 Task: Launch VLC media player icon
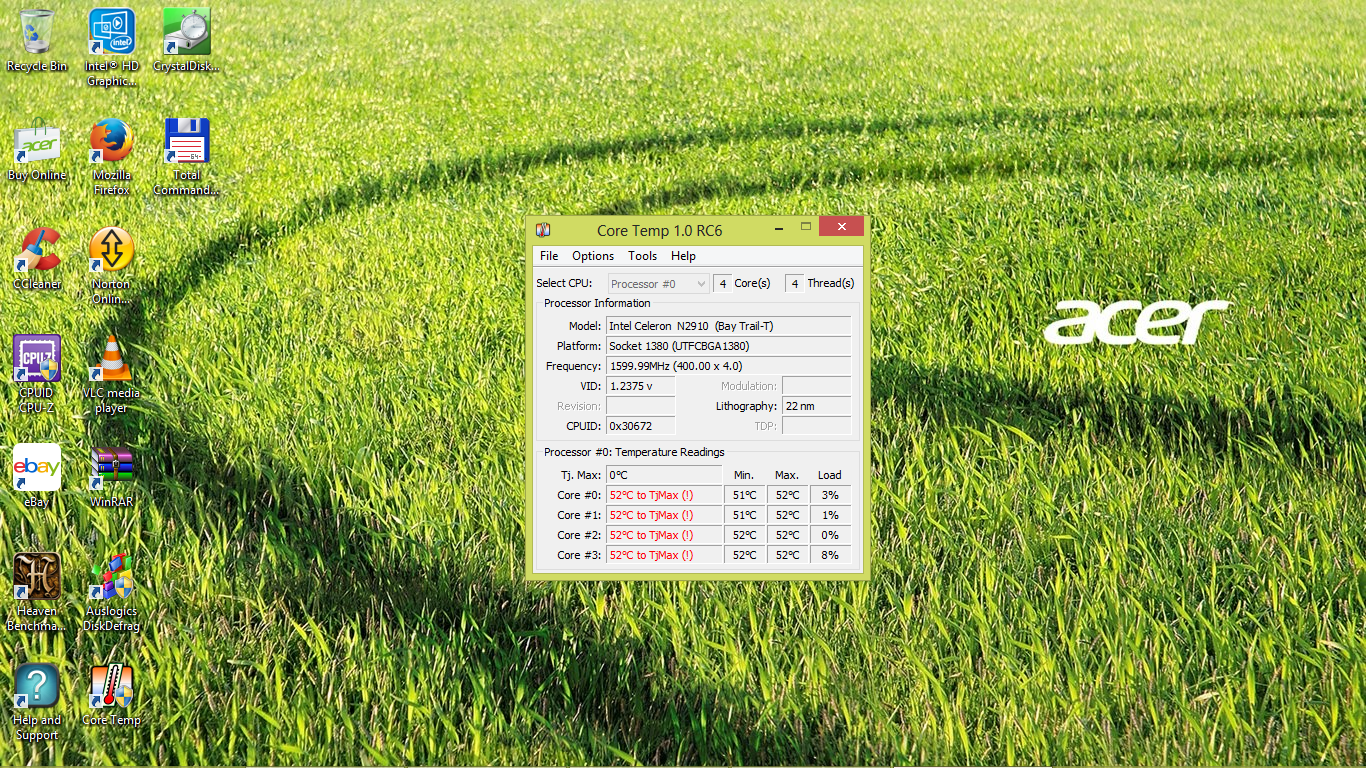(x=111, y=360)
